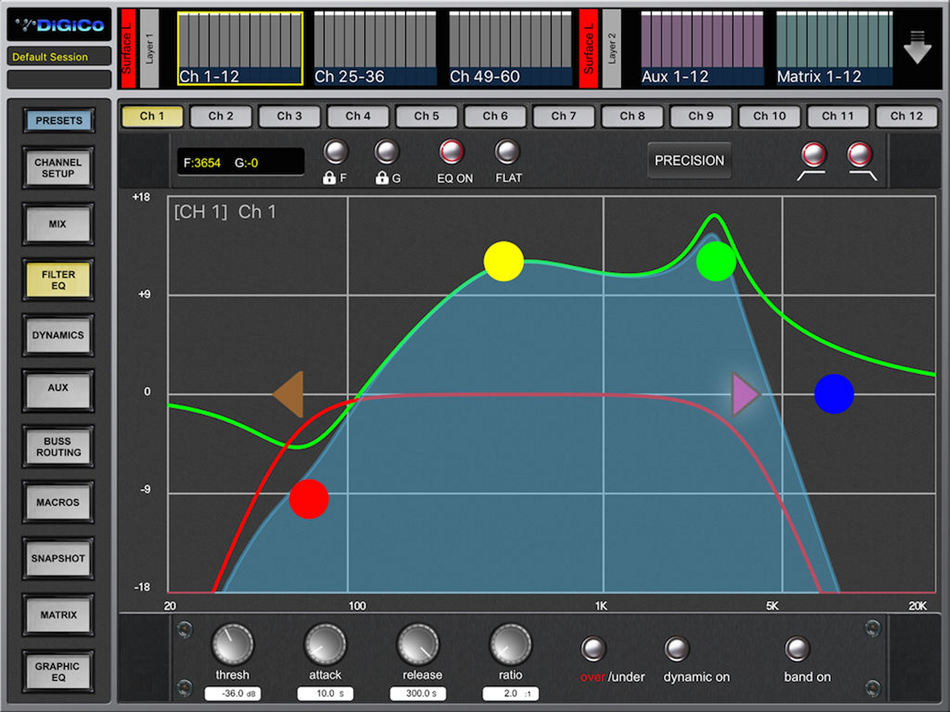Toggle the frequency lock F button
The height and width of the screenshot is (712, 950).
click(x=336, y=152)
